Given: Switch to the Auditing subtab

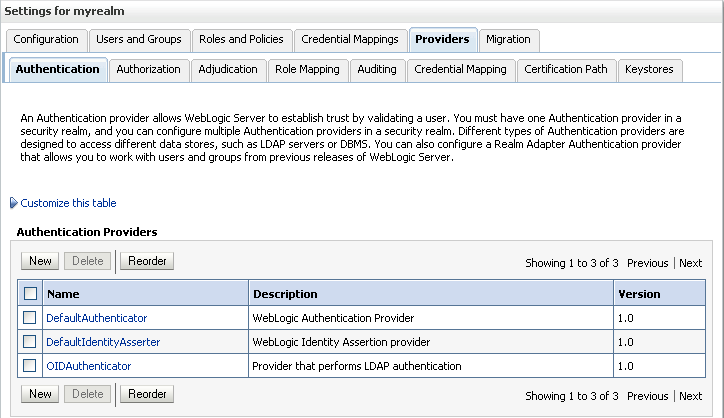Looking at the screenshot, I should (x=377, y=70).
